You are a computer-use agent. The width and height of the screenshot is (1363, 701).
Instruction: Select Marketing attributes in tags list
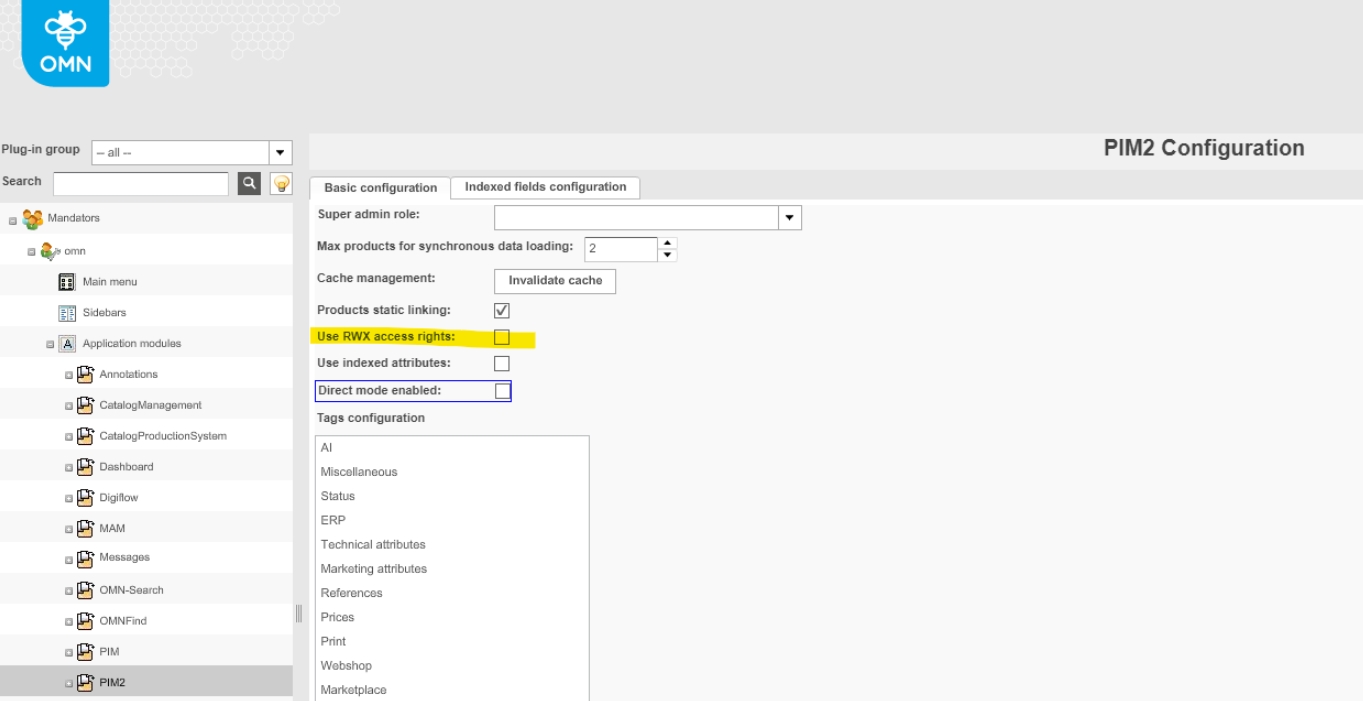click(x=374, y=569)
